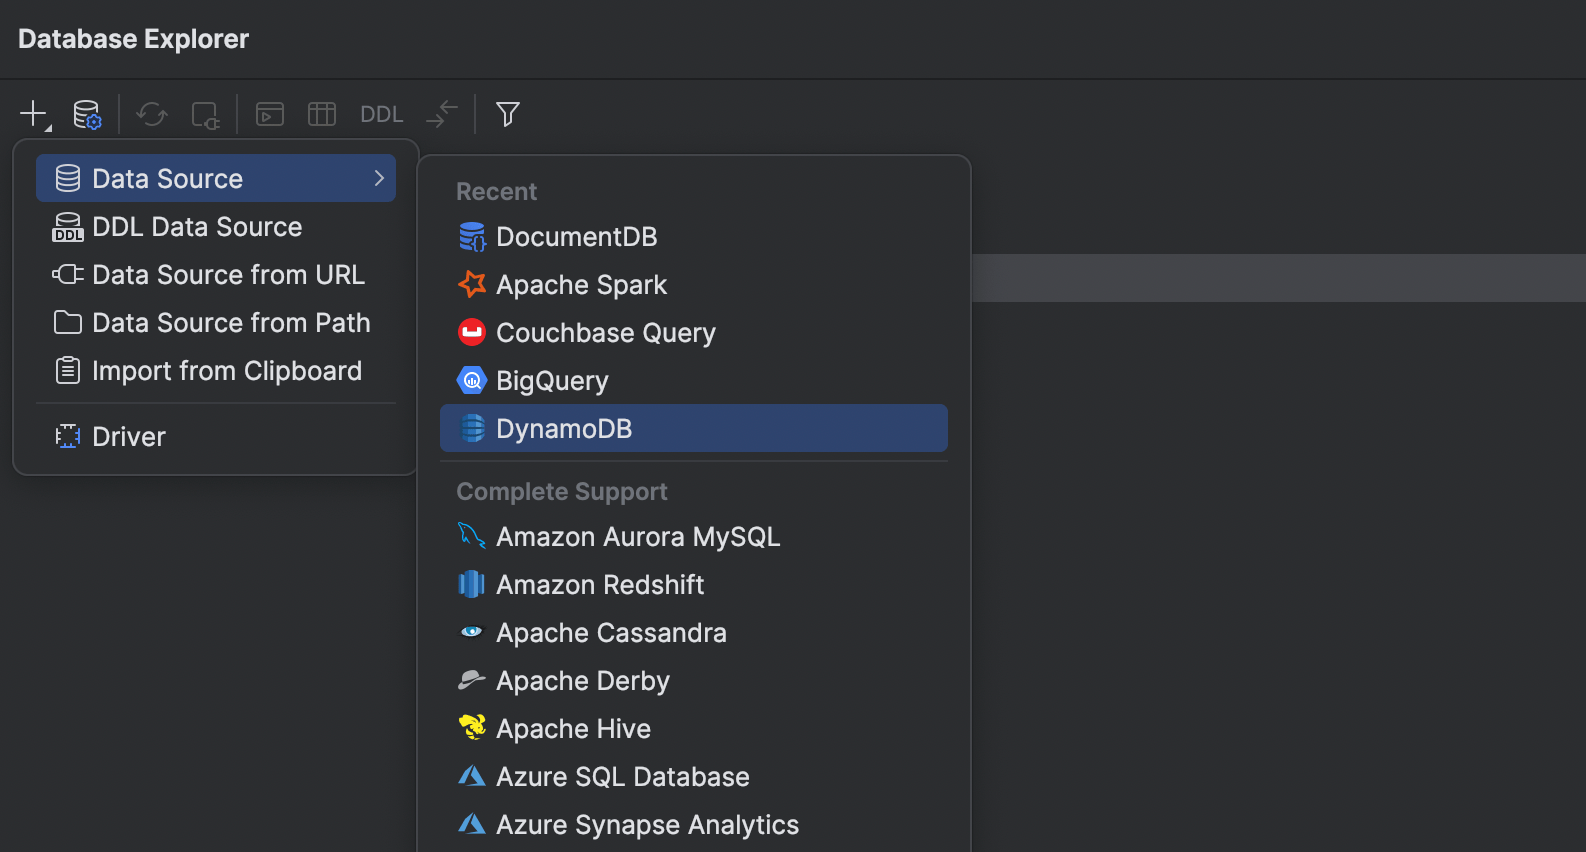Click the Refresh toolbar icon

pyautogui.click(x=152, y=114)
